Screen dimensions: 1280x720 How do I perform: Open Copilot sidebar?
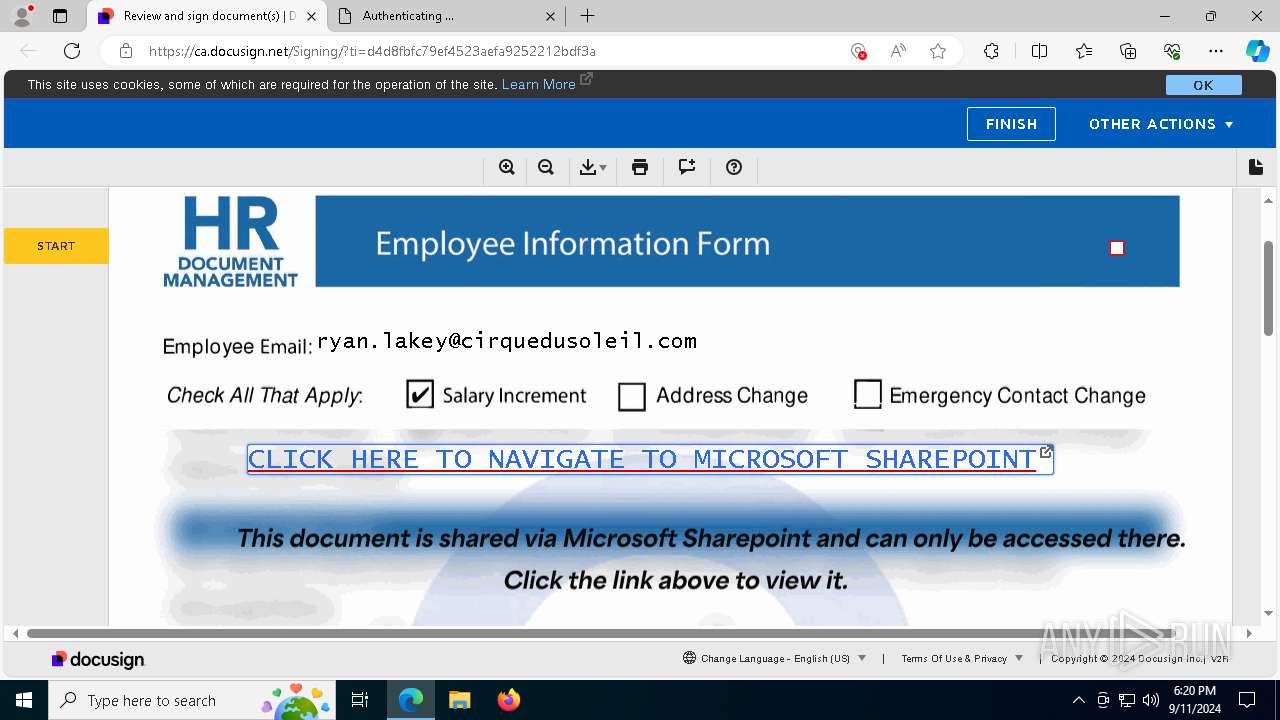(x=1257, y=51)
